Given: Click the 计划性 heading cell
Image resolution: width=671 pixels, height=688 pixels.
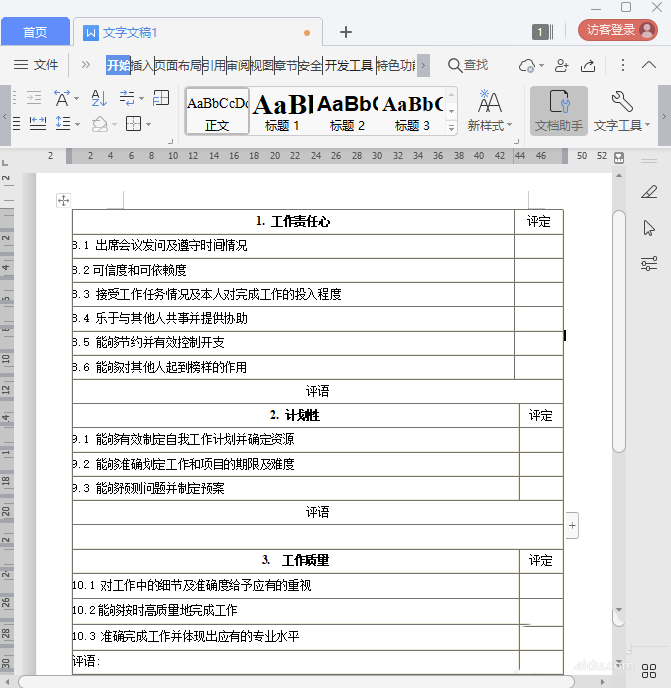Looking at the screenshot, I should point(295,416).
